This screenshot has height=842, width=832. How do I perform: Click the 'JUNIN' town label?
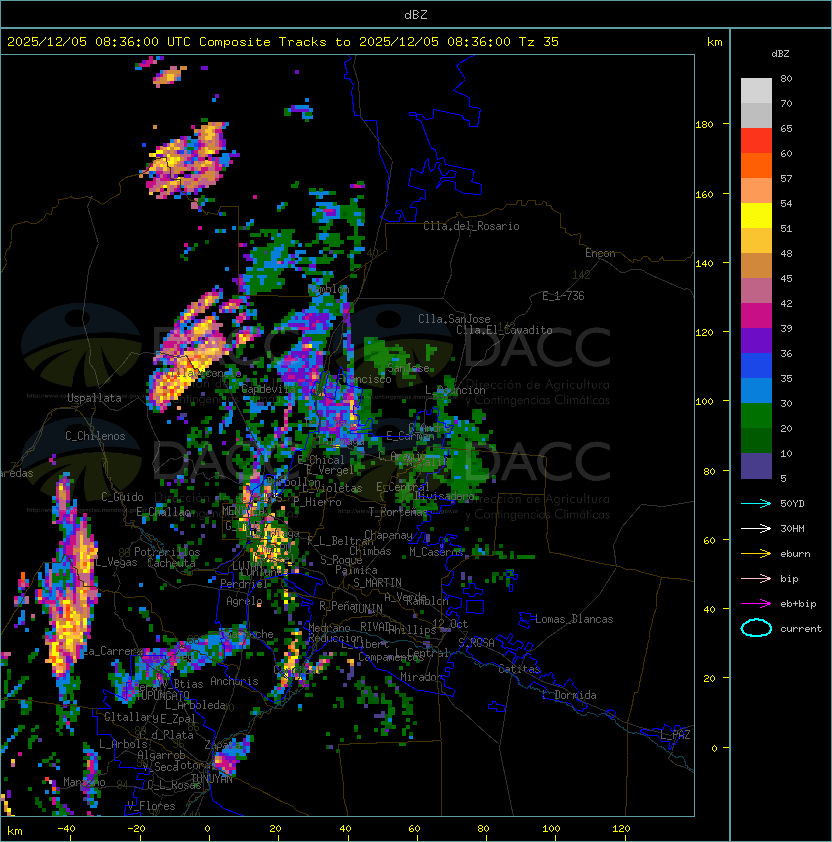(x=367, y=609)
